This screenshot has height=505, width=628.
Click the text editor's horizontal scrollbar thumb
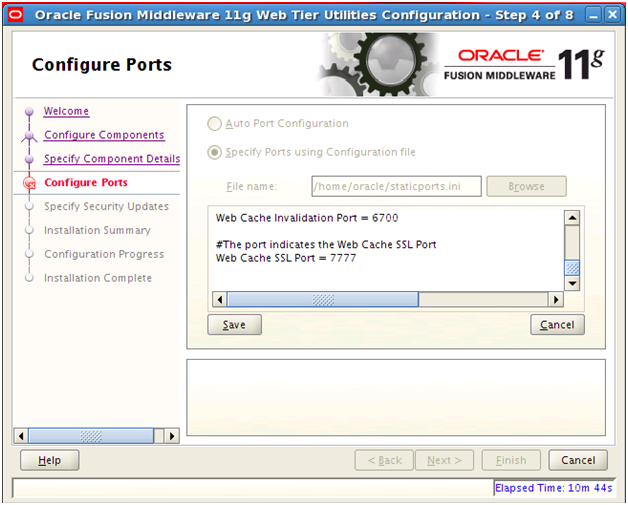coord(323,300)
